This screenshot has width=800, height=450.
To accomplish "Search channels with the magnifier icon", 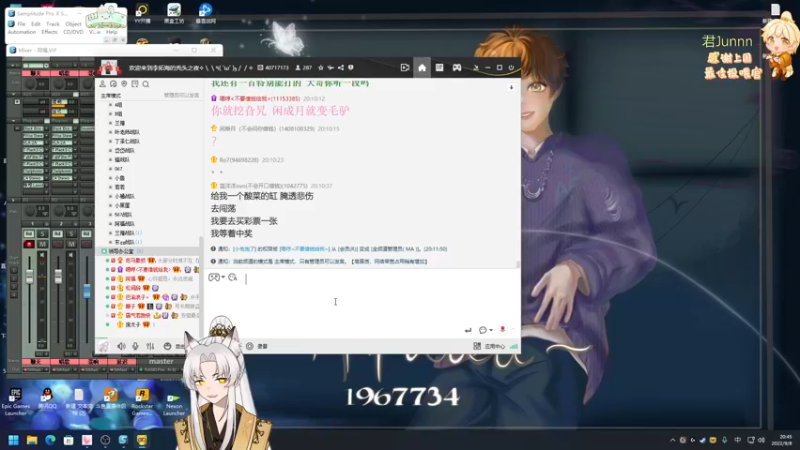I will (146, 84).
